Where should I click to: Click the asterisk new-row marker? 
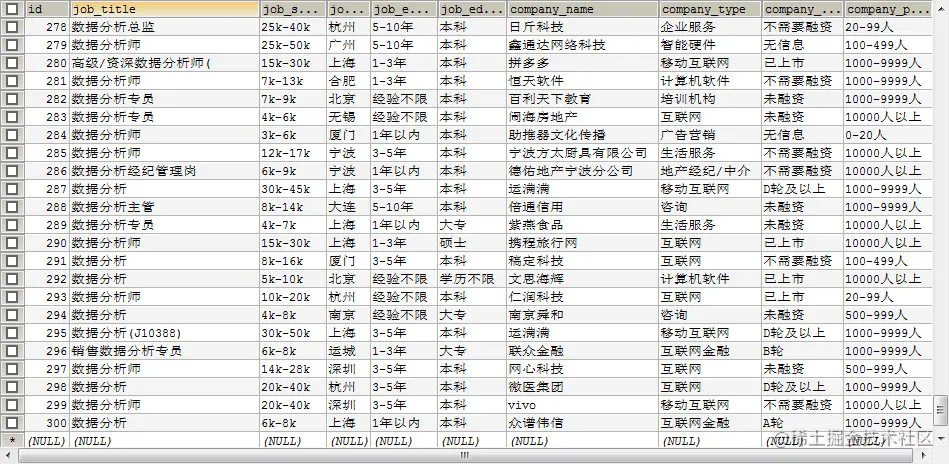(x=12, y=440)
